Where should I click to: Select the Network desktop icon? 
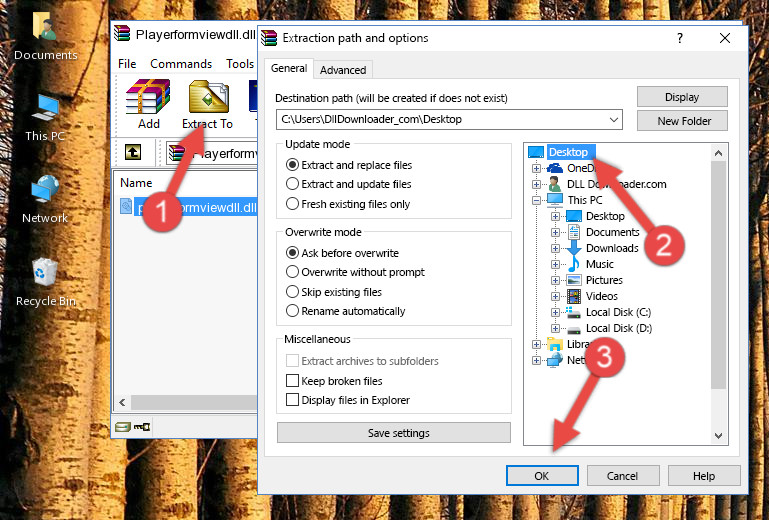(x=45, y=199)
